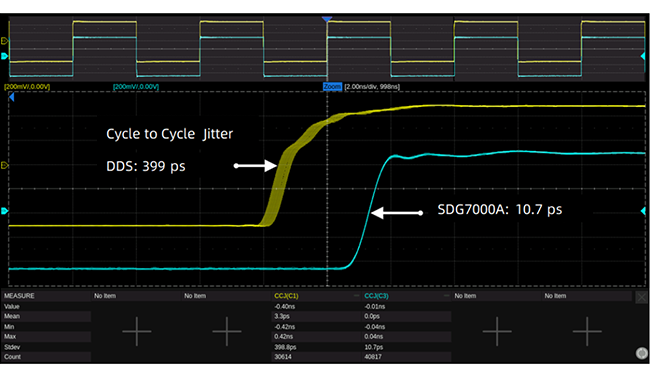
Task: Select the CCJ(C3) measurement header
Action: [x=376, y=296]
